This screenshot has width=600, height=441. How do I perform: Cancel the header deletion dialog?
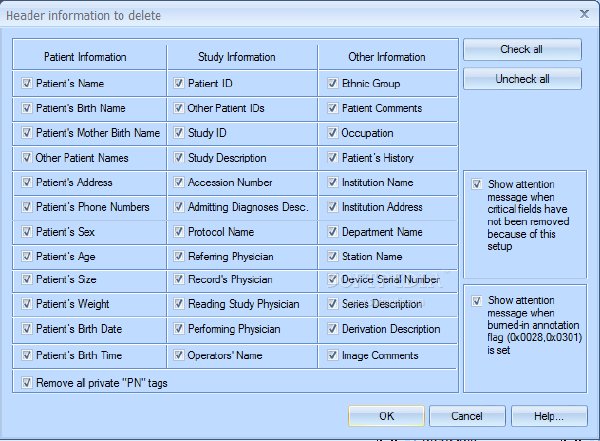[x=467, y=416]
